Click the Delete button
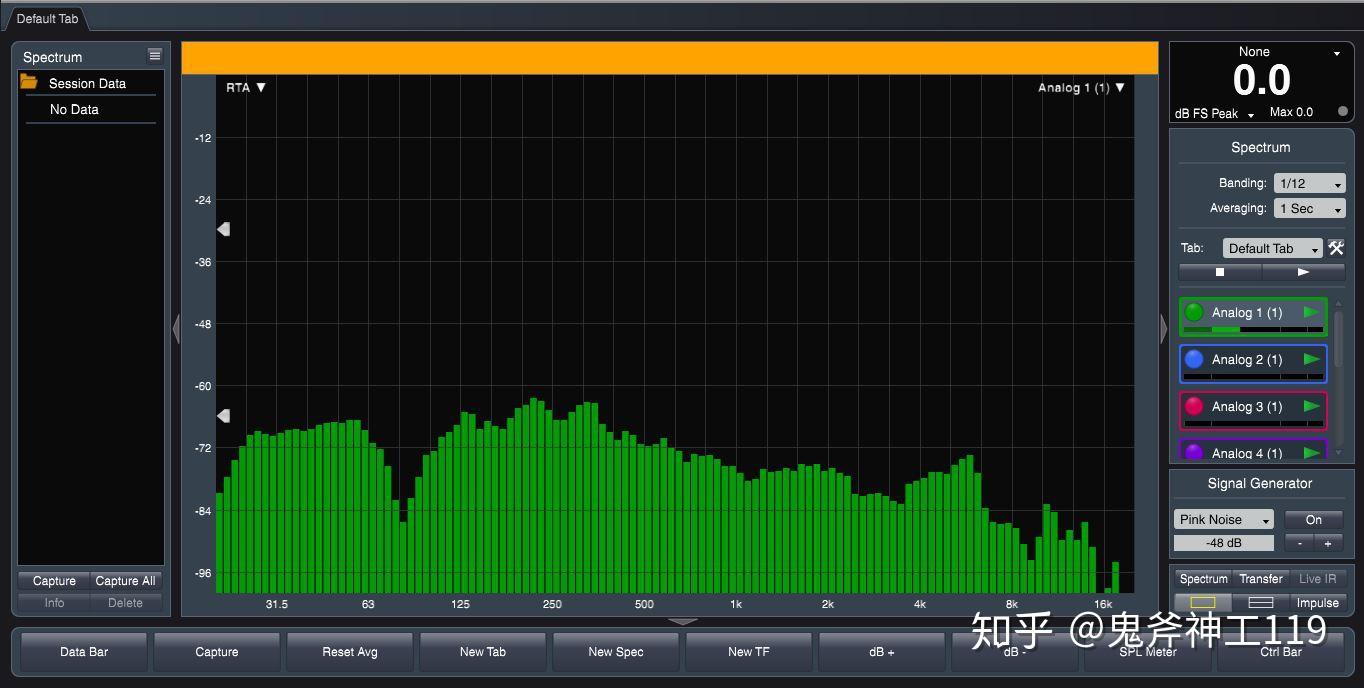The image size is (1364, 688). pyautogui.click(x=125, y=602)
